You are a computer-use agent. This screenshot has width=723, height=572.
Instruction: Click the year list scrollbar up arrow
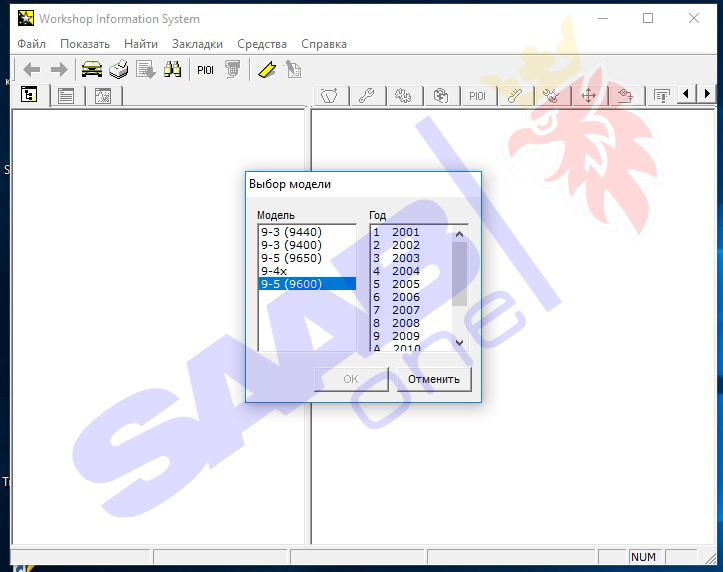(x=460, y=234)
